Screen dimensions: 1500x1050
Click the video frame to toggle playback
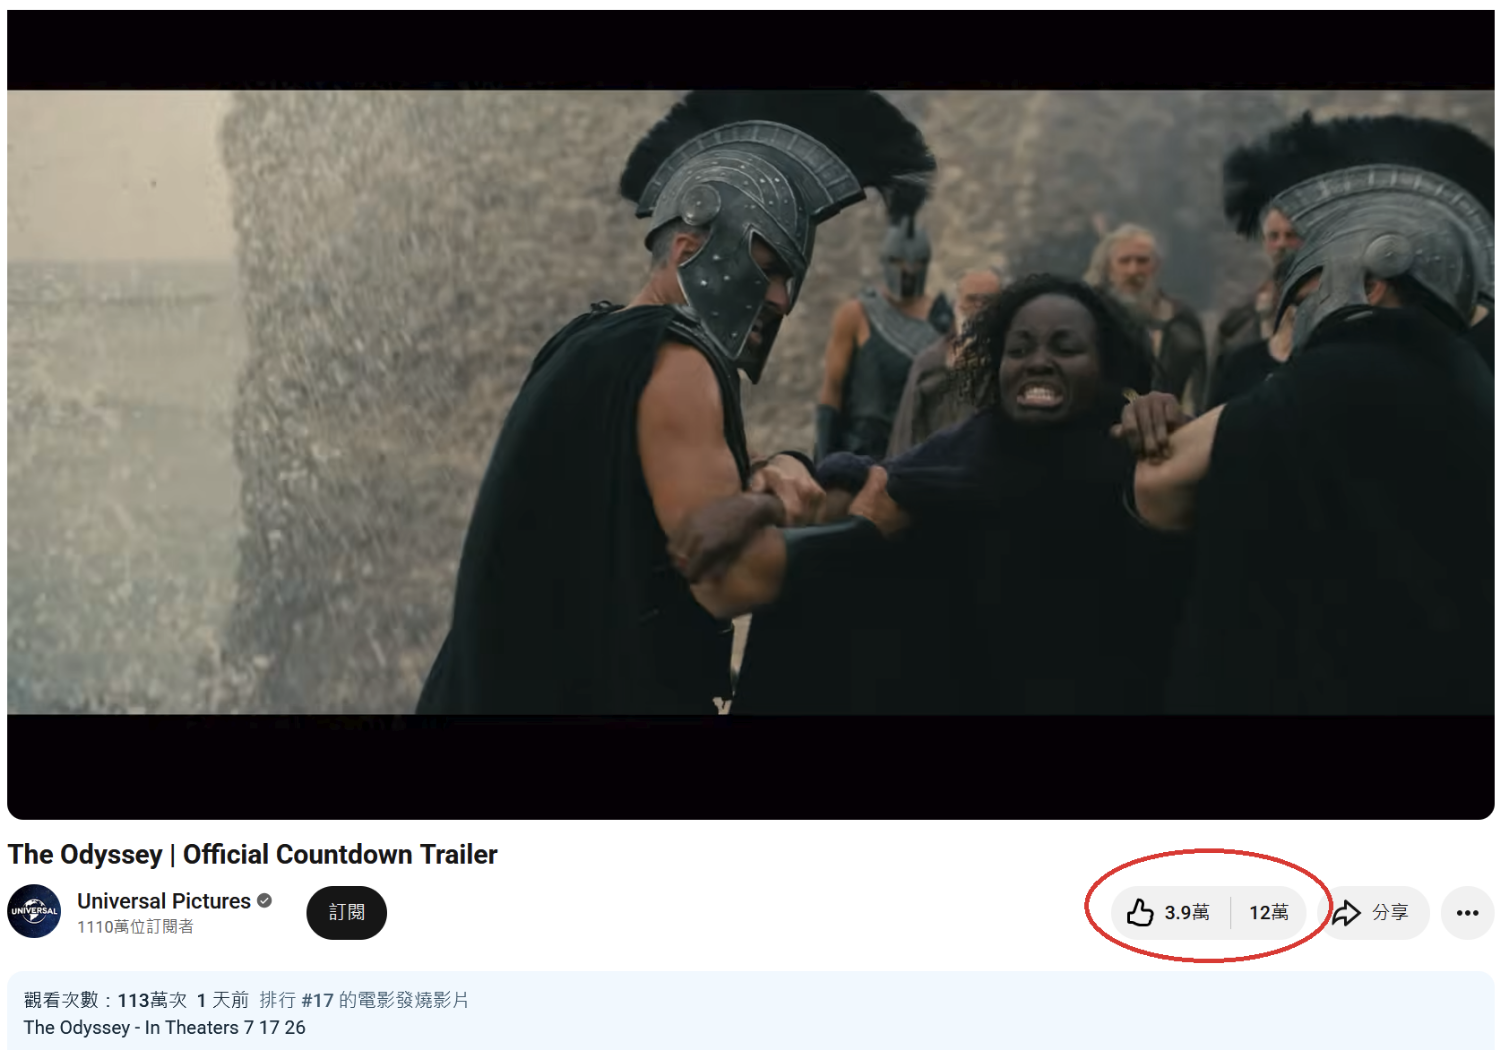[750, 402]
